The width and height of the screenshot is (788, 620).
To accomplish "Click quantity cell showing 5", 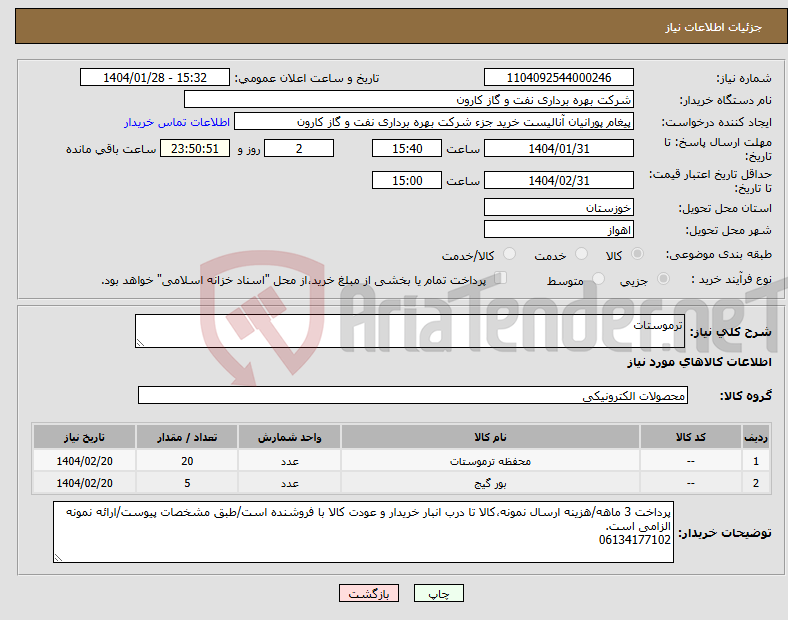I will coord(187,483).
